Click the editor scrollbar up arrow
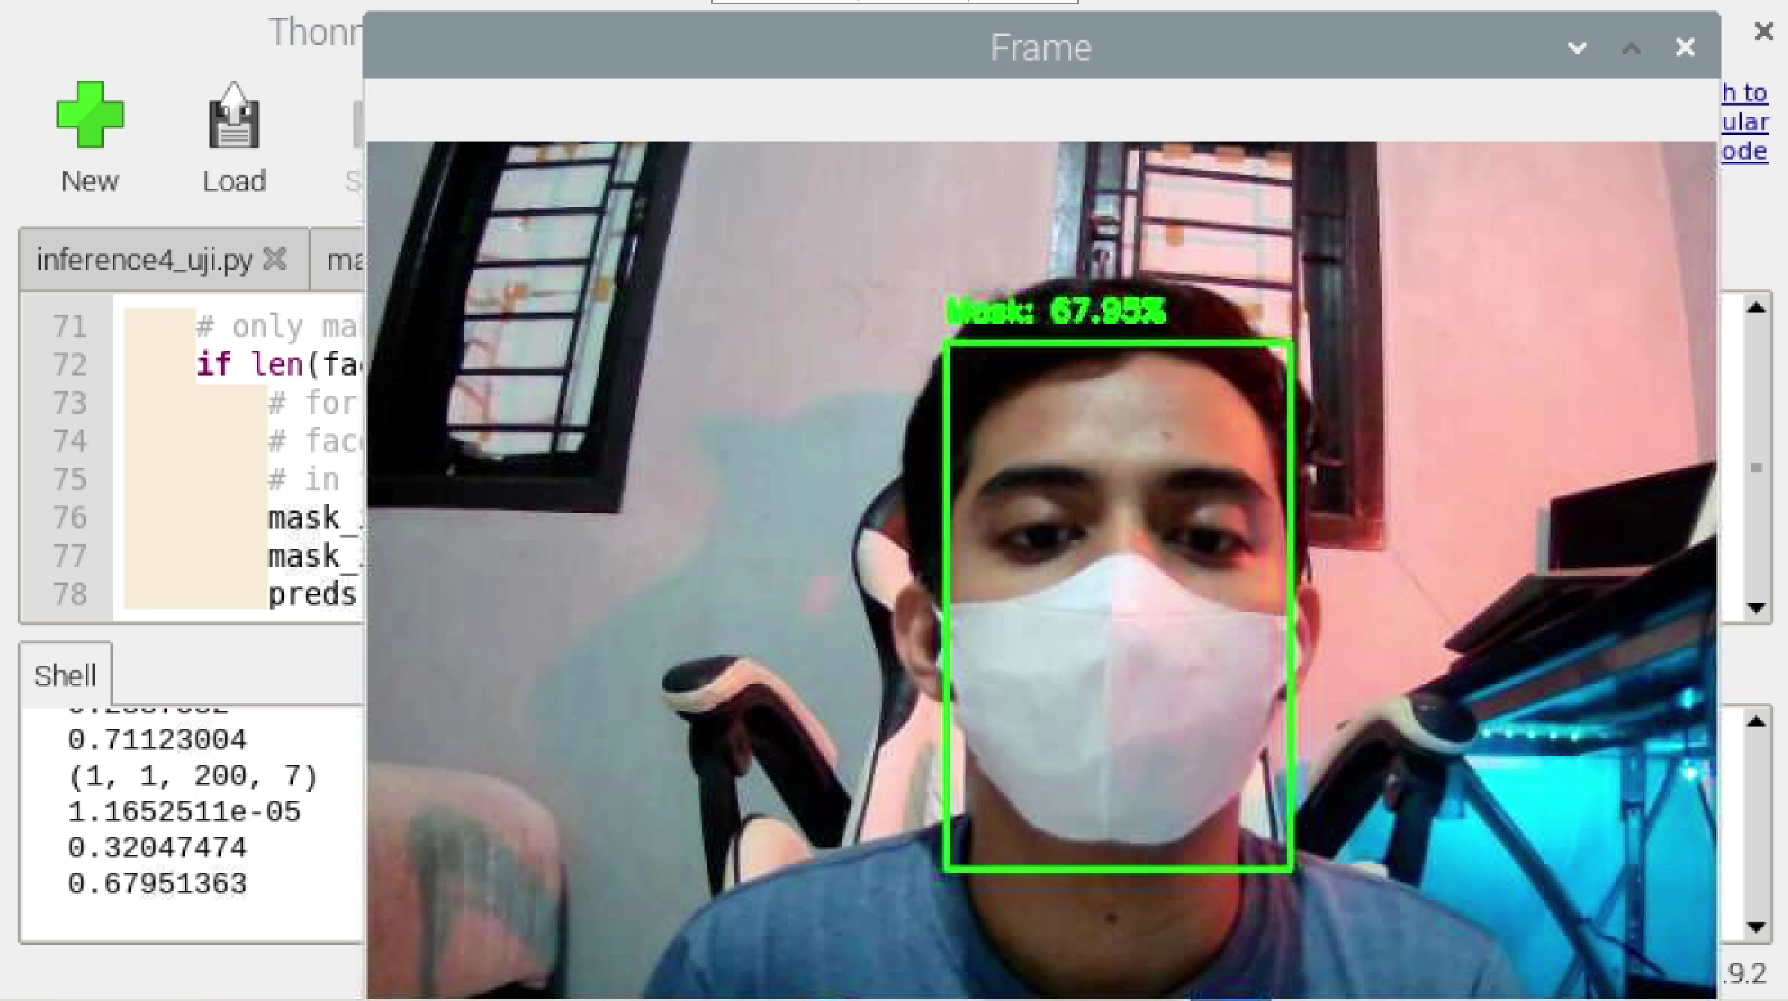 pyautogui.click(x=1756, y=307)
